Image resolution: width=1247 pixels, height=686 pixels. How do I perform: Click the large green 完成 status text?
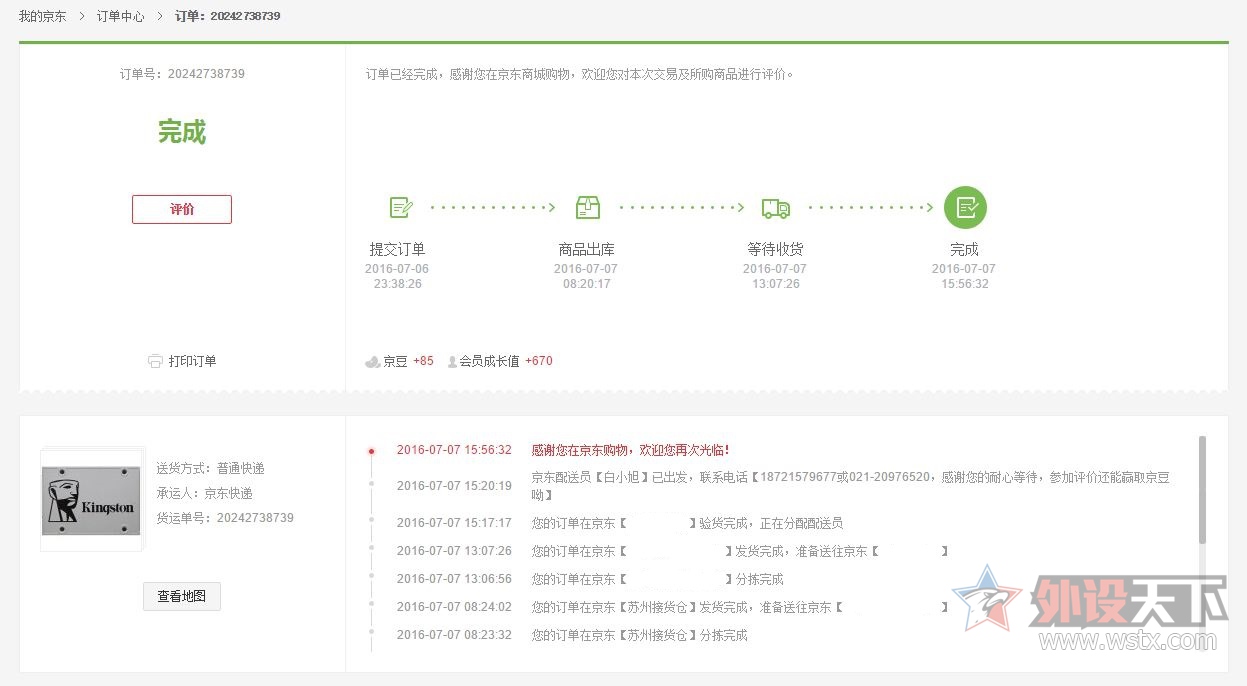(x=182, y=132)
